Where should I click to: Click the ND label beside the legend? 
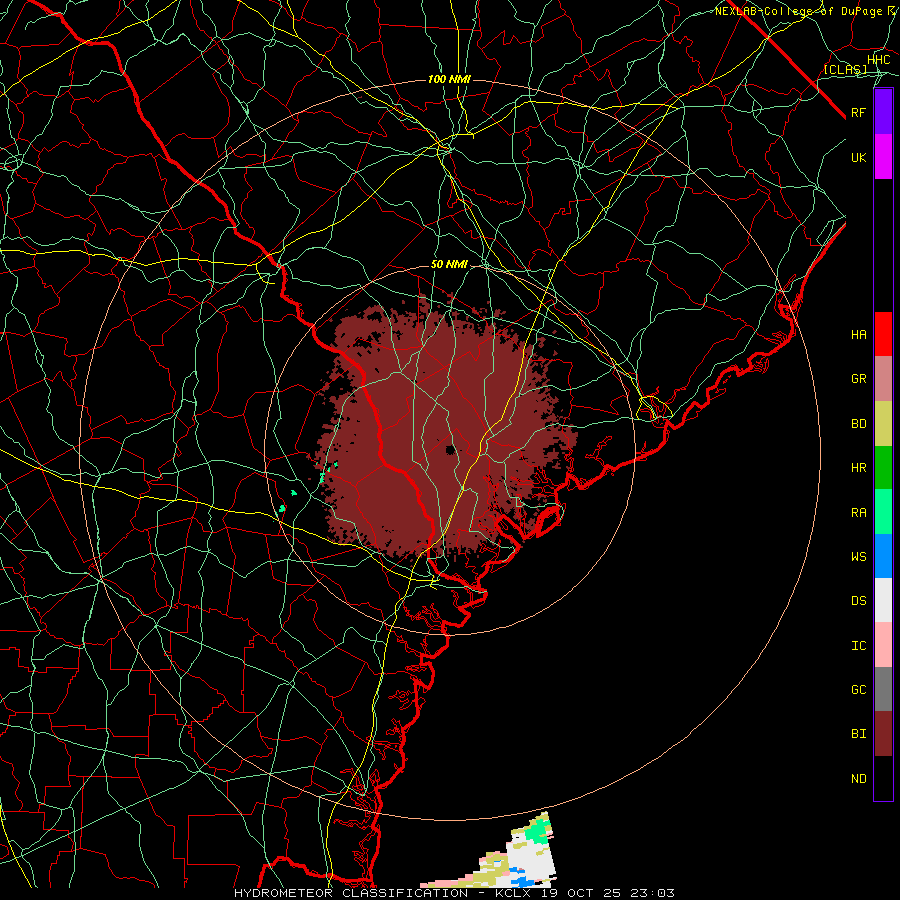click(x=858, y=779)
